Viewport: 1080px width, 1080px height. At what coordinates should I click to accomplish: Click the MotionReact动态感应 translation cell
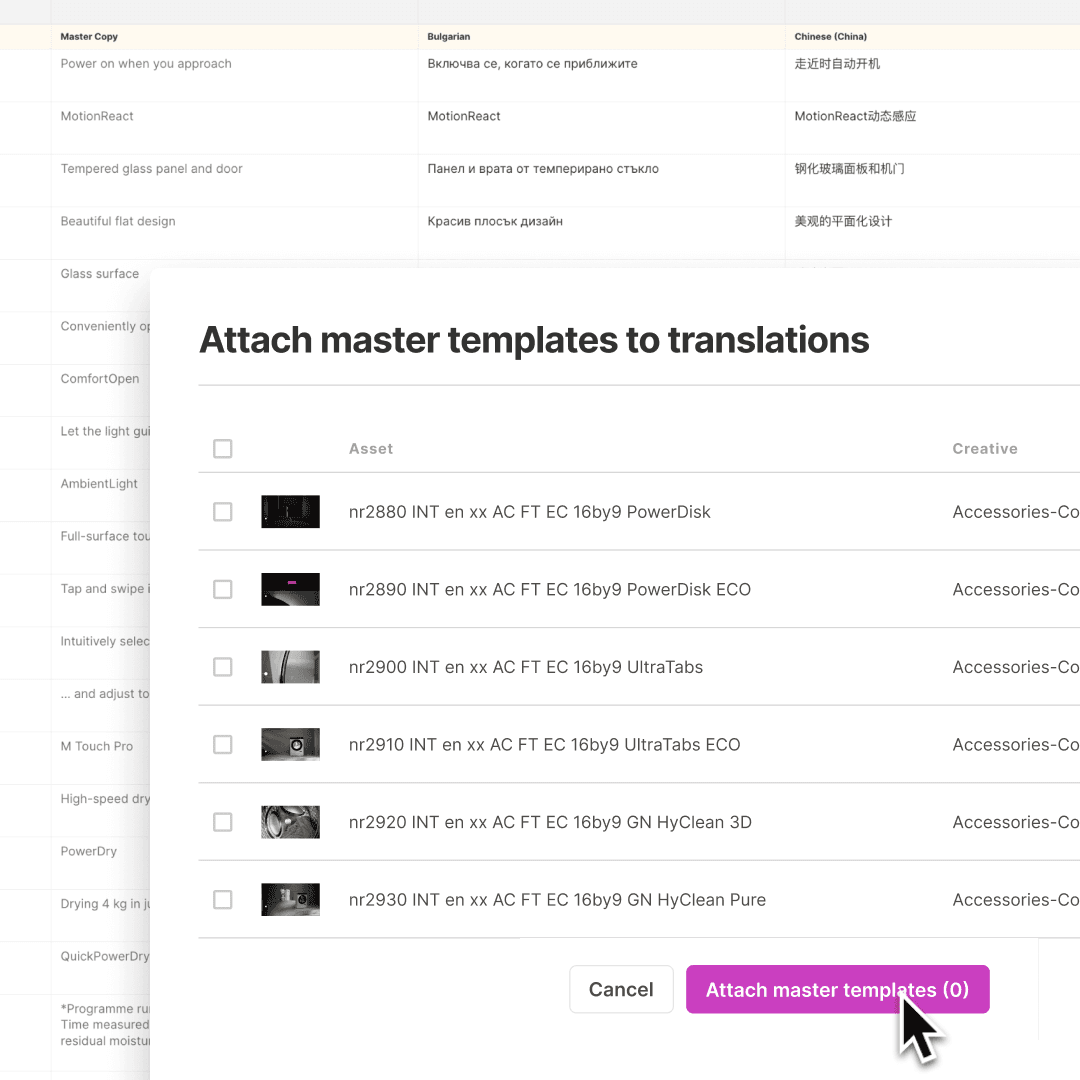pyautogui.click(x=855, y=116)
